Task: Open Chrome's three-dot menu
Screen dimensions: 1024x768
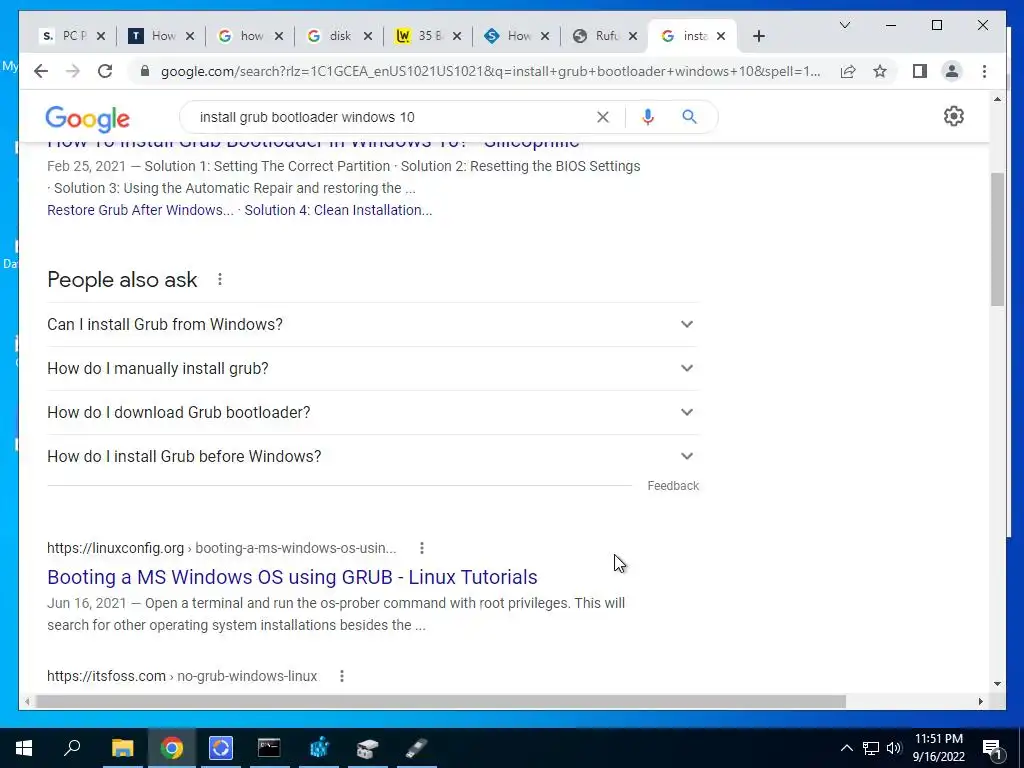Action: click(984, 71)
